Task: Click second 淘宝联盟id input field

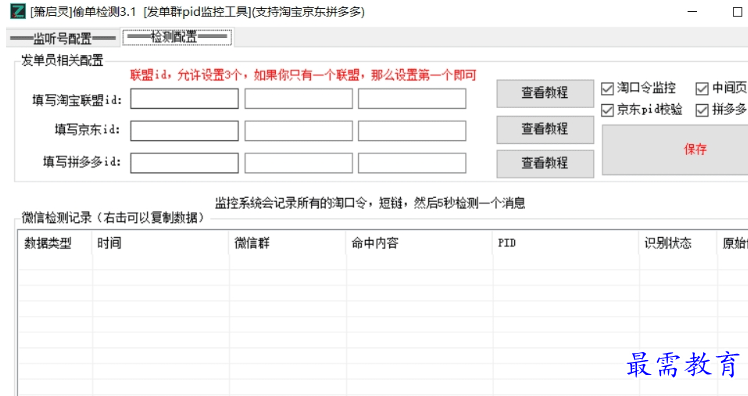Action: (x=299, y=99)
